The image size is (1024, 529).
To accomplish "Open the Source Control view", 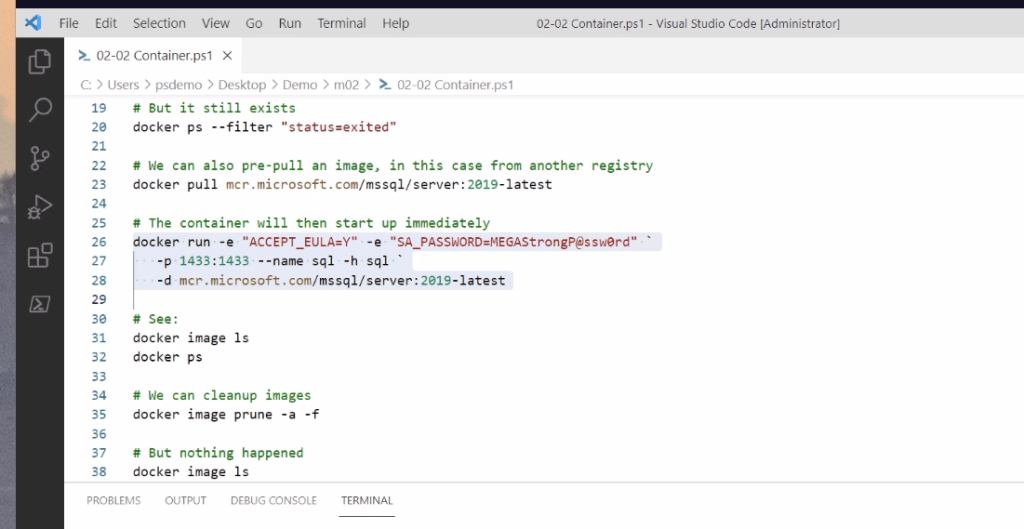I will [40, 158].
